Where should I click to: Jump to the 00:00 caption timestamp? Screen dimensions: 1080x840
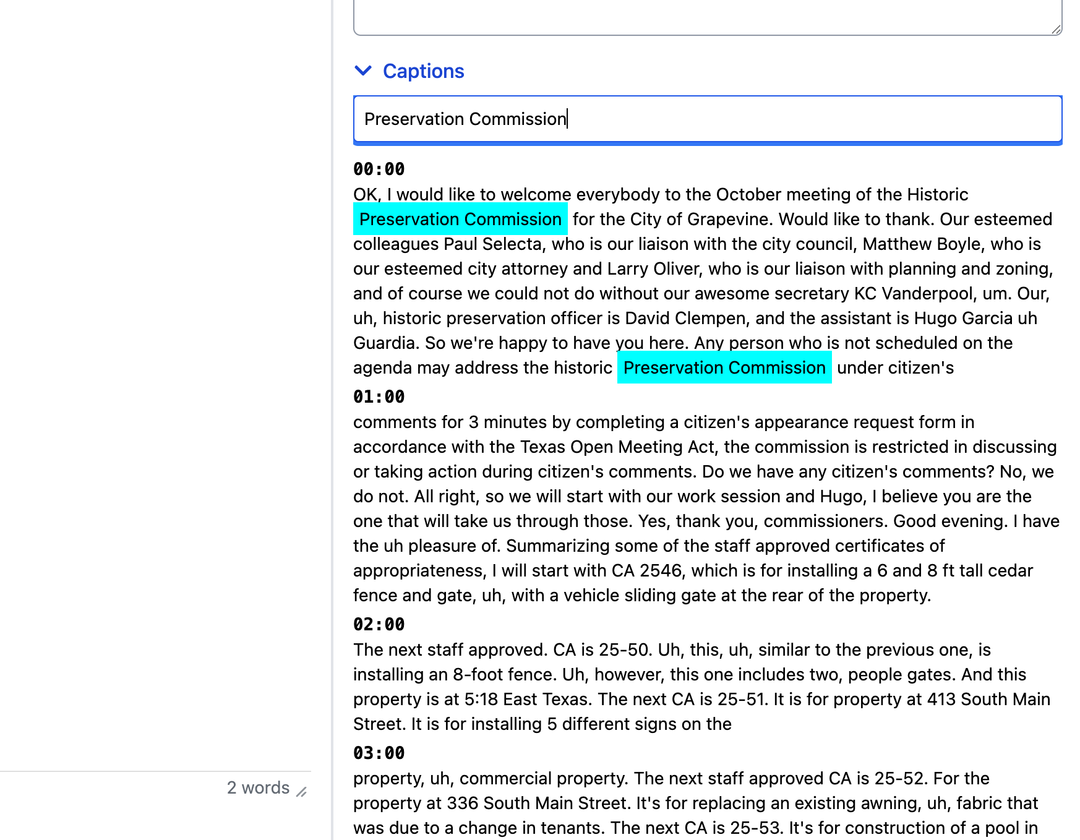[379, 169]
